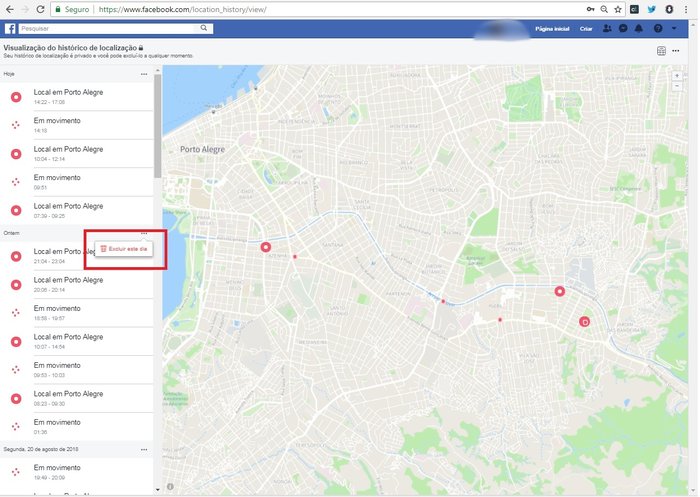This screenshot has height=497, width=700.
Task: Zoom out the map with minus button
Action: 677,86
